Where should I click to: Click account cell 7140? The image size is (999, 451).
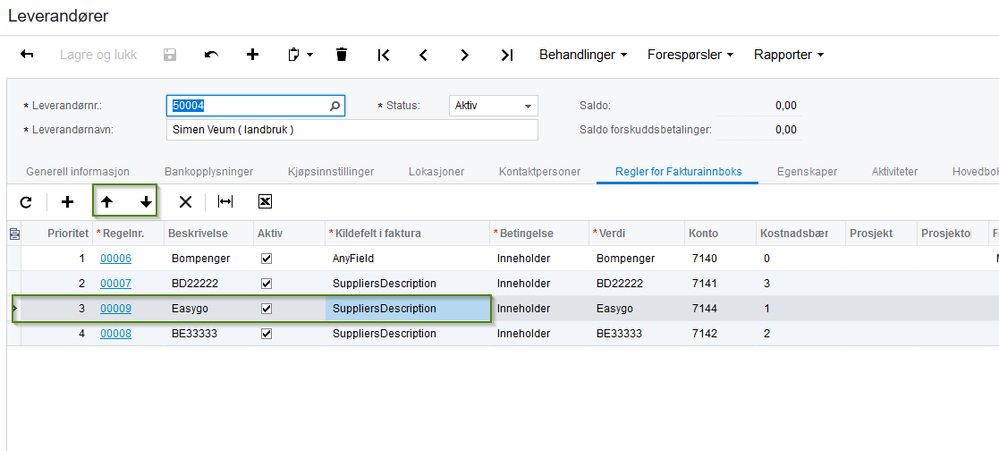click(720, 259)
